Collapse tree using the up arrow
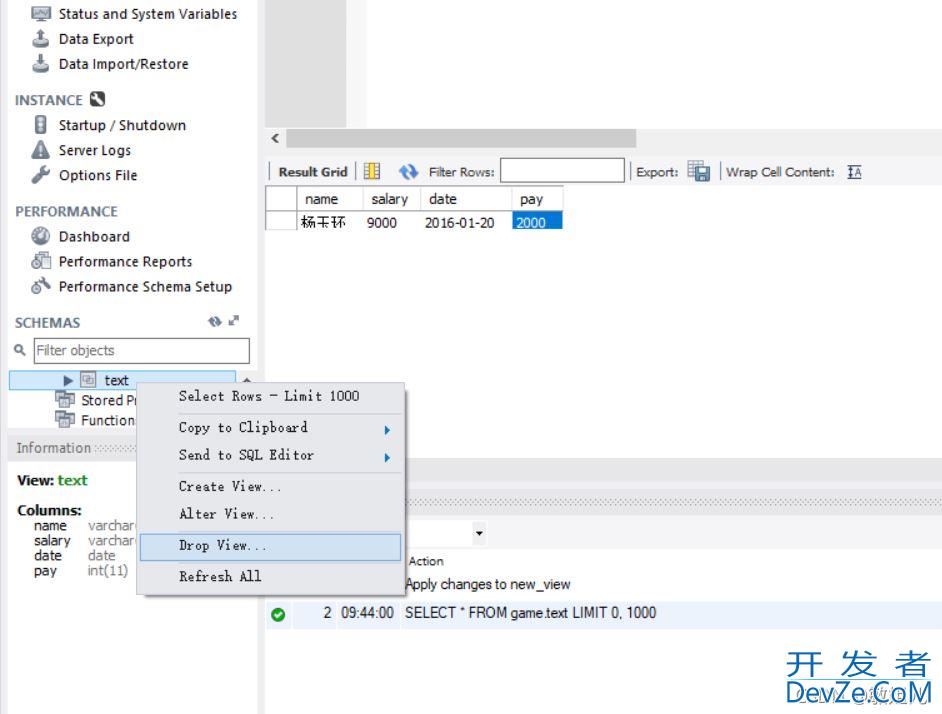 pyautogui.click(x=246, y=380)
